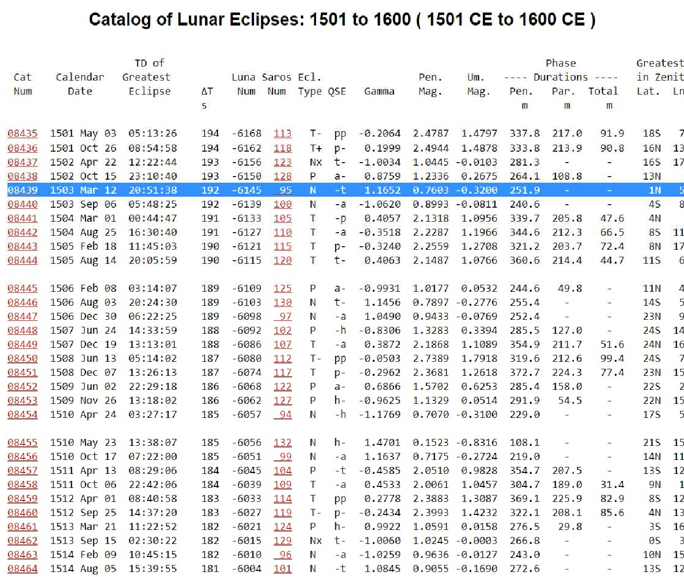The image size is (684, 577).
Task: Select catalog link 08439 in highlighted row
Action: (22, 190)
